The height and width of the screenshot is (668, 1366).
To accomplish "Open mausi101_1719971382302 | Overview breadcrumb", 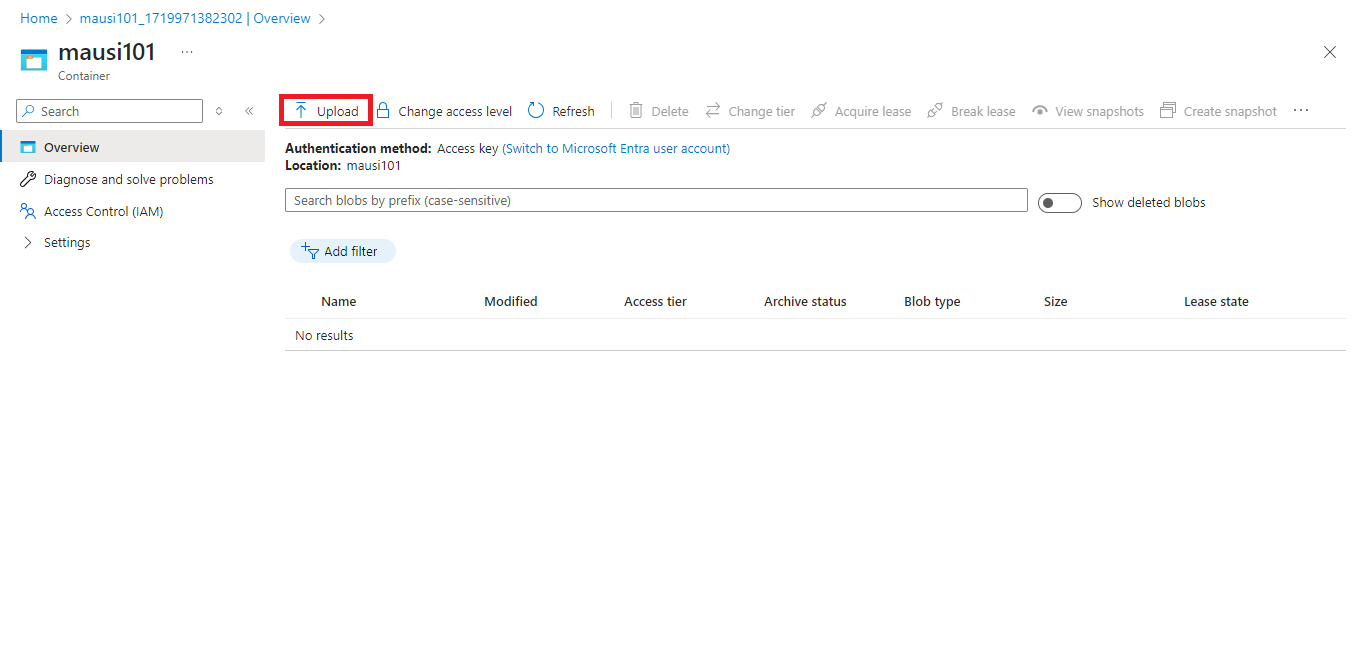I will tap(195, 19).
